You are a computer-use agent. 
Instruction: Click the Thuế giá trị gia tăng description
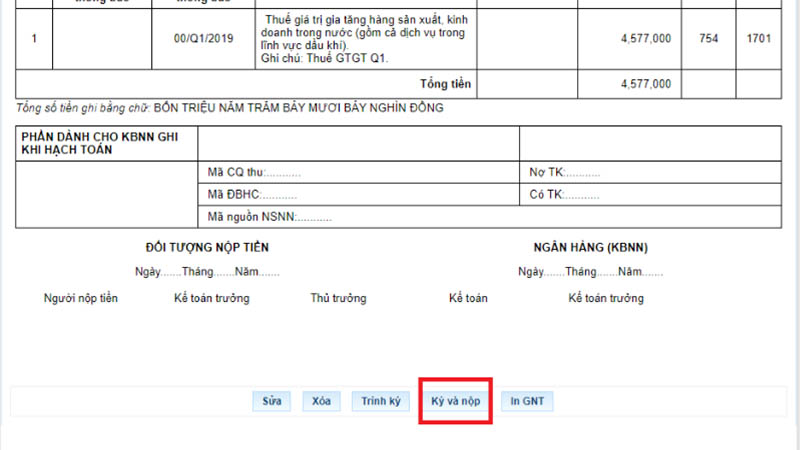pos(363,39)
